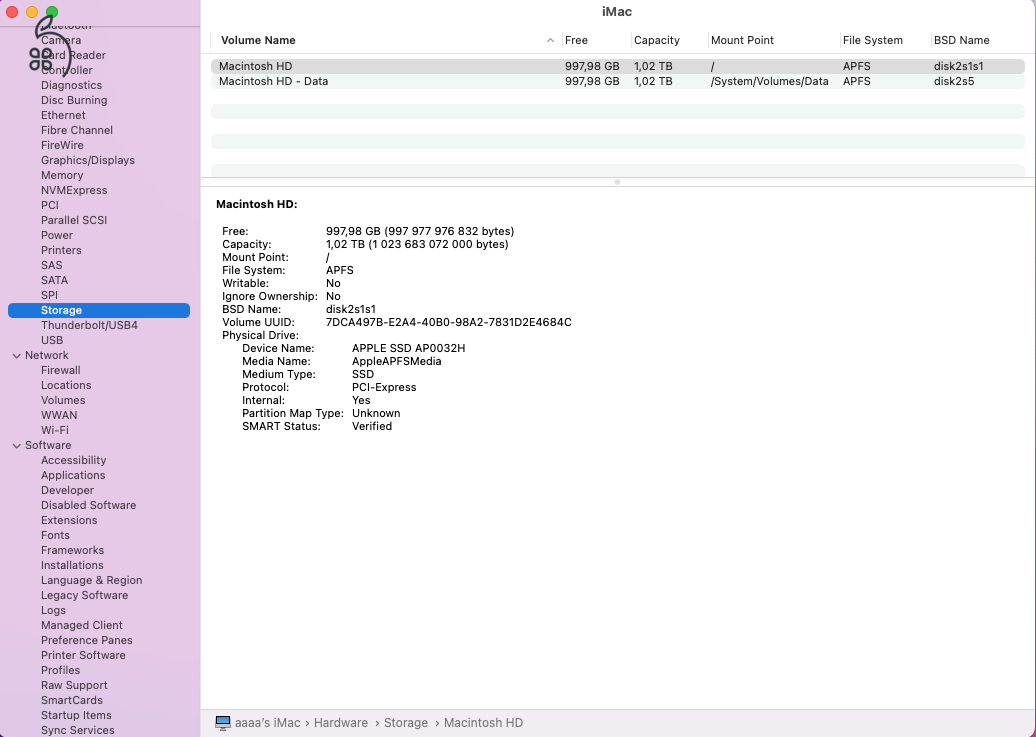Show the Applications list under Software
Viewport: 1036px width, 737px height.
73,475
